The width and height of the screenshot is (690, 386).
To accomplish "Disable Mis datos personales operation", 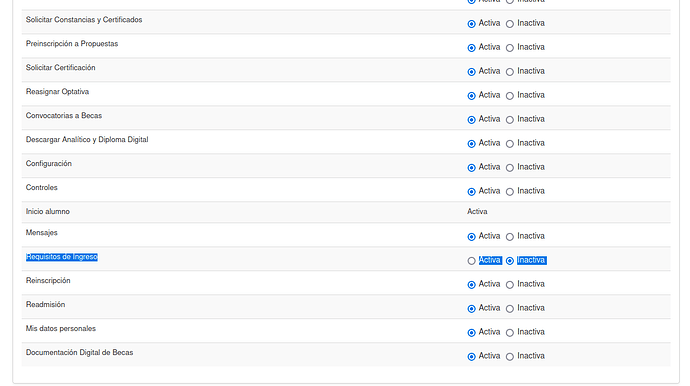I will [x=510, y=333].
